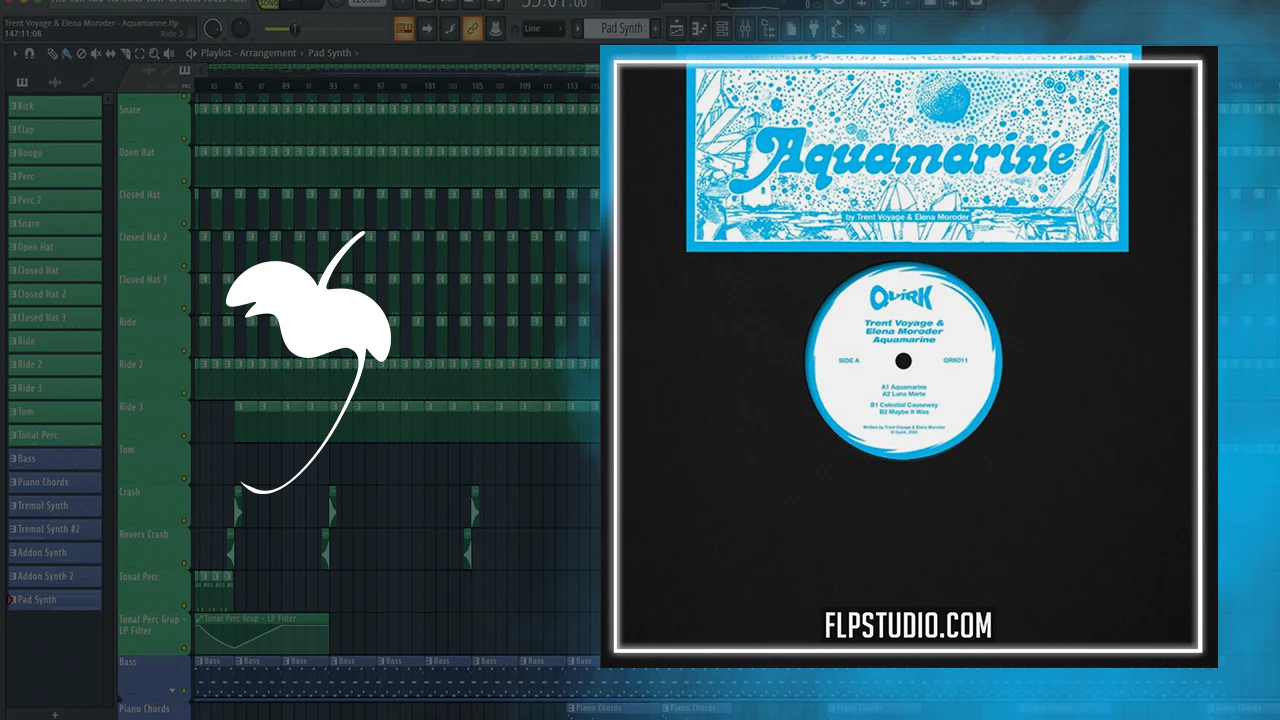Select the playlist slice tool
This screenshot has height=720, width=1280.
(x=125, y=53)
